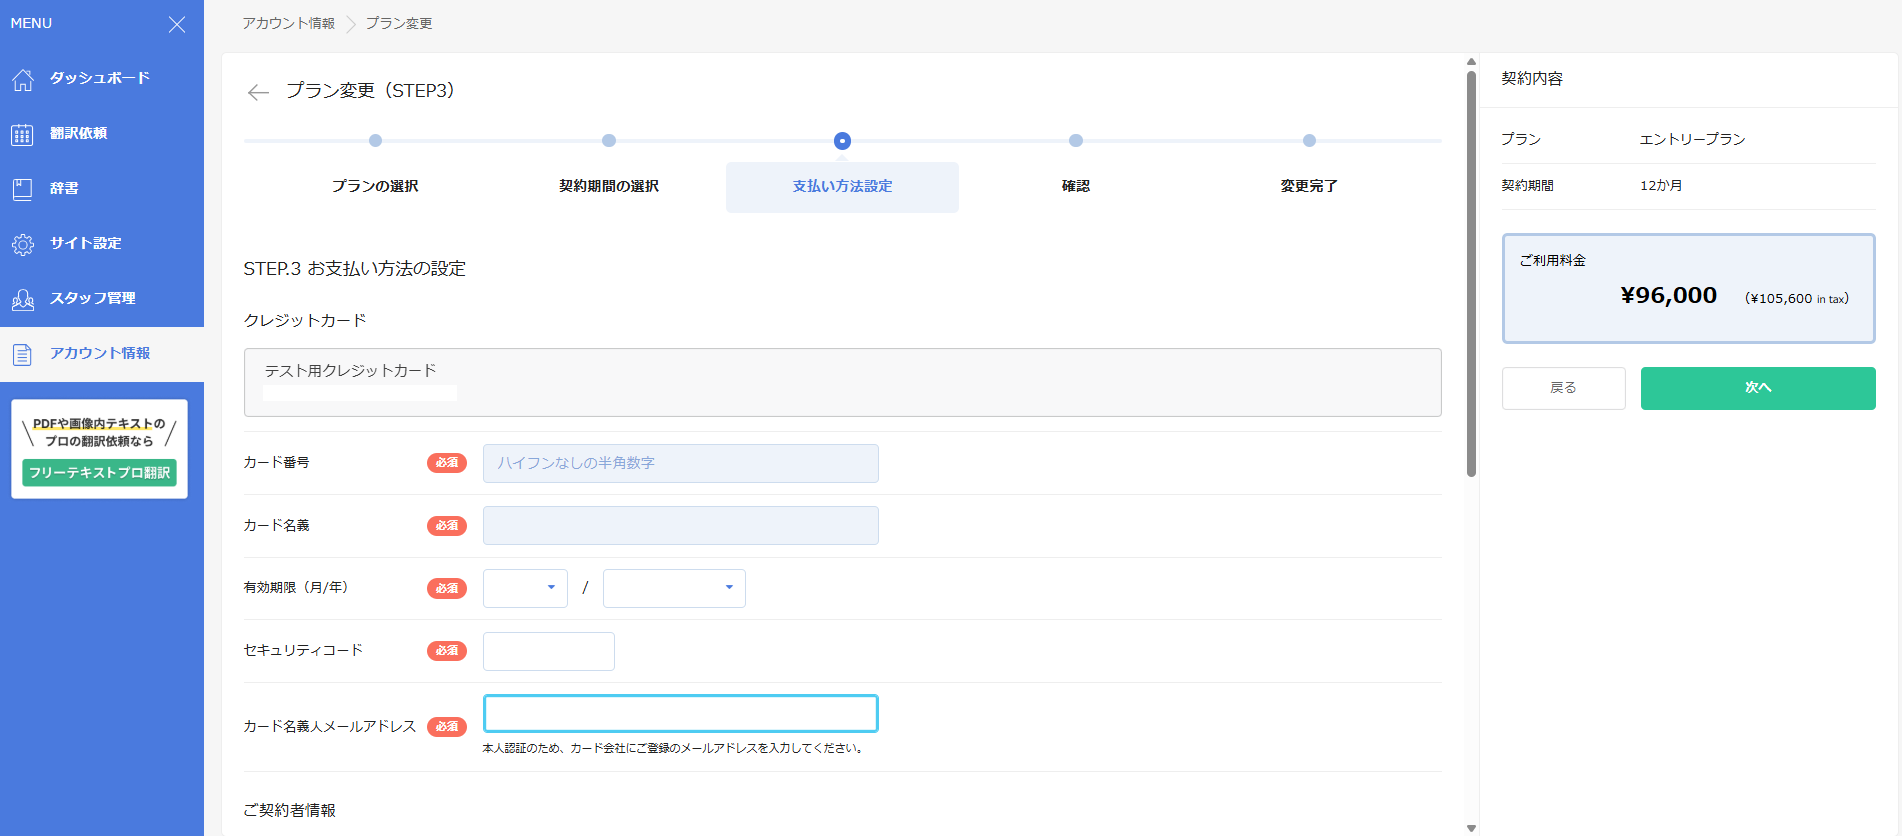The height and width of the screenshot is (836, 1902).
Task: Open the expiration month dropdown
Action: (525, 588)
